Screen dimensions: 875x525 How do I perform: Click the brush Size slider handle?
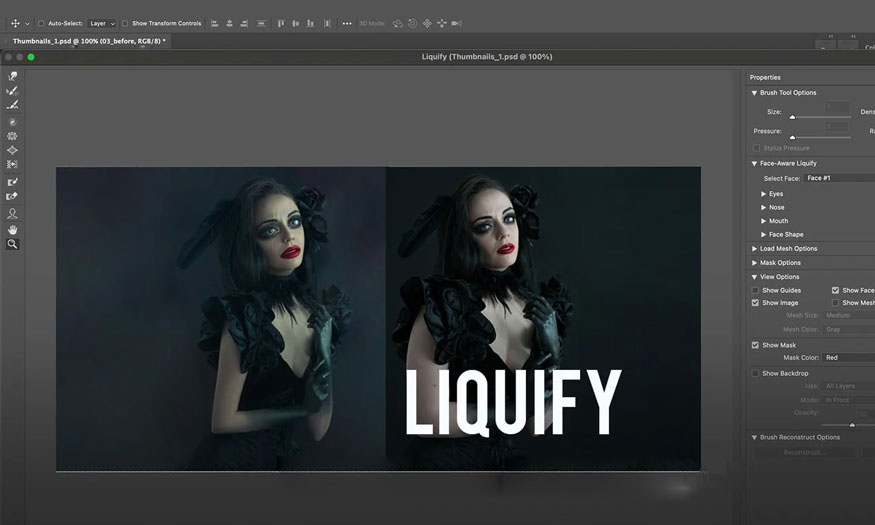point(792,117)
